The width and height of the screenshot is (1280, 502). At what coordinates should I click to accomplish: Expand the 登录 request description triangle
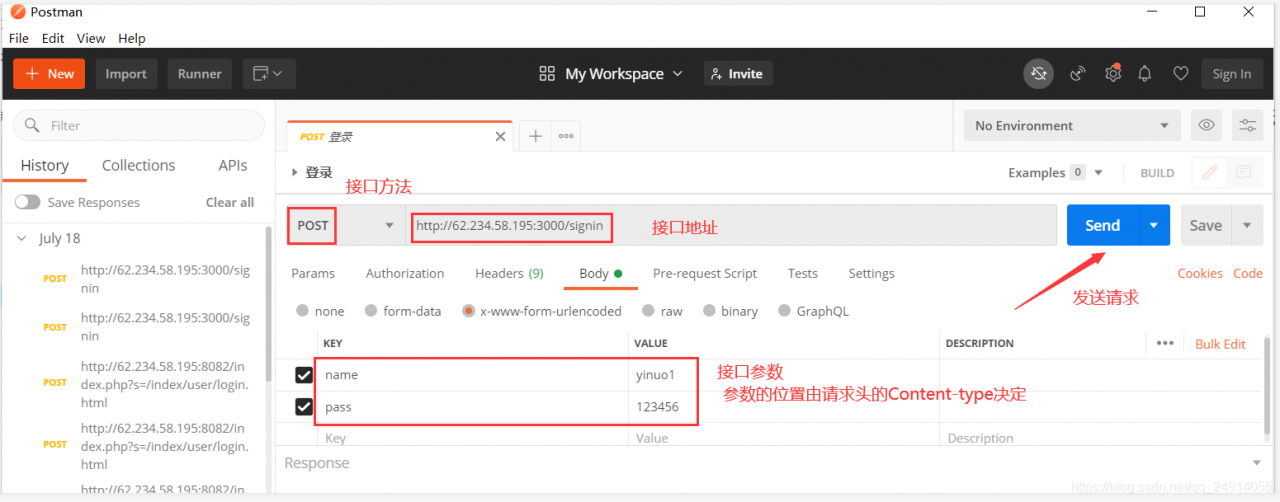tap(295, 172)
